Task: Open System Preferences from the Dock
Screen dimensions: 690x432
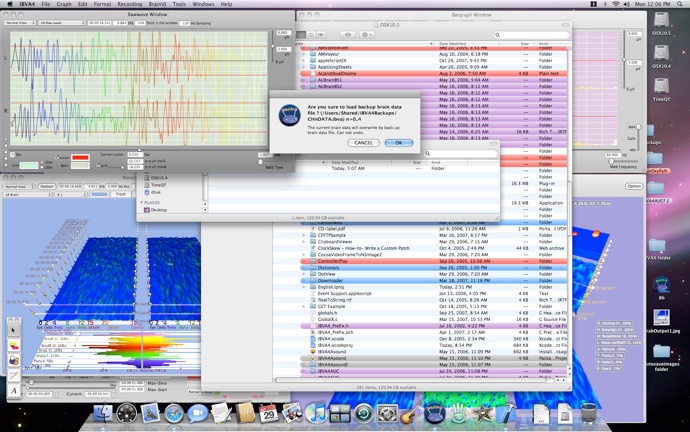Action: tap(387, 414)
